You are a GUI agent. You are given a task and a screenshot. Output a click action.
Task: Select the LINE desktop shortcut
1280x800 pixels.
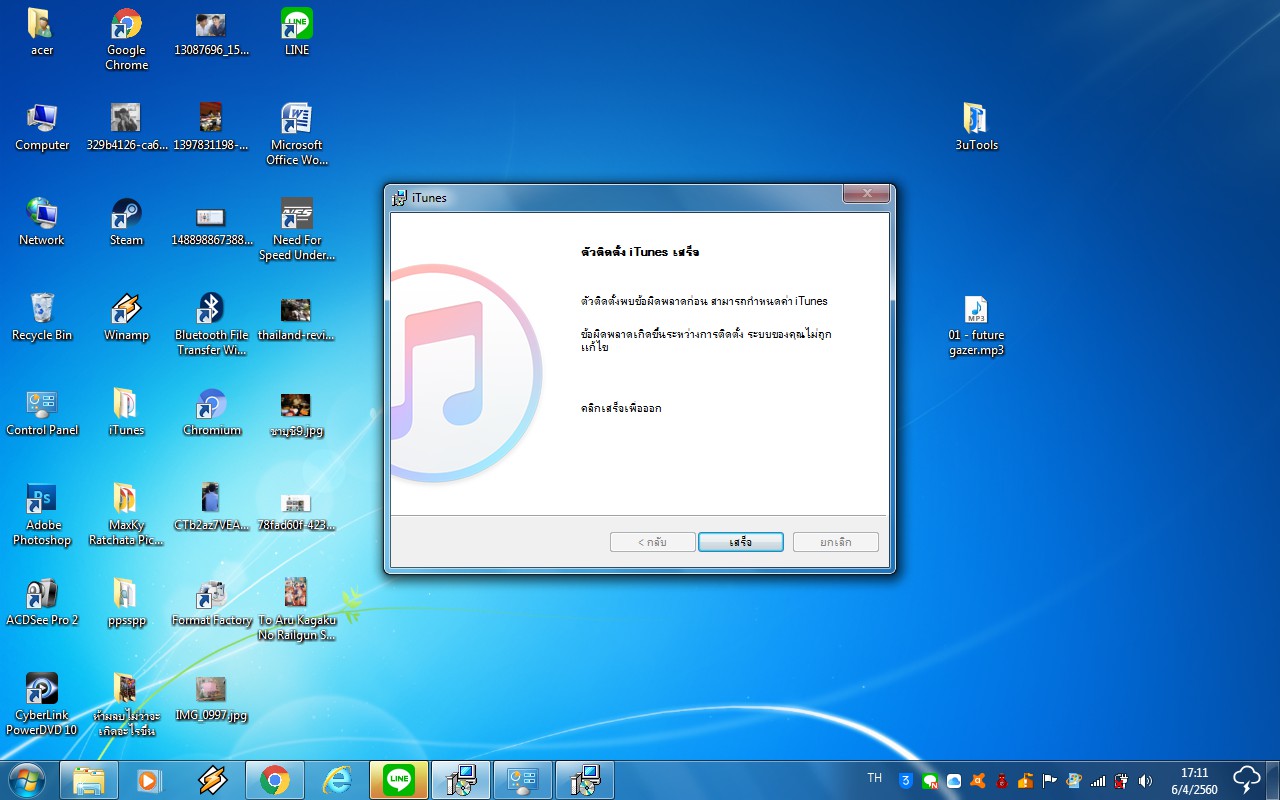297,32
